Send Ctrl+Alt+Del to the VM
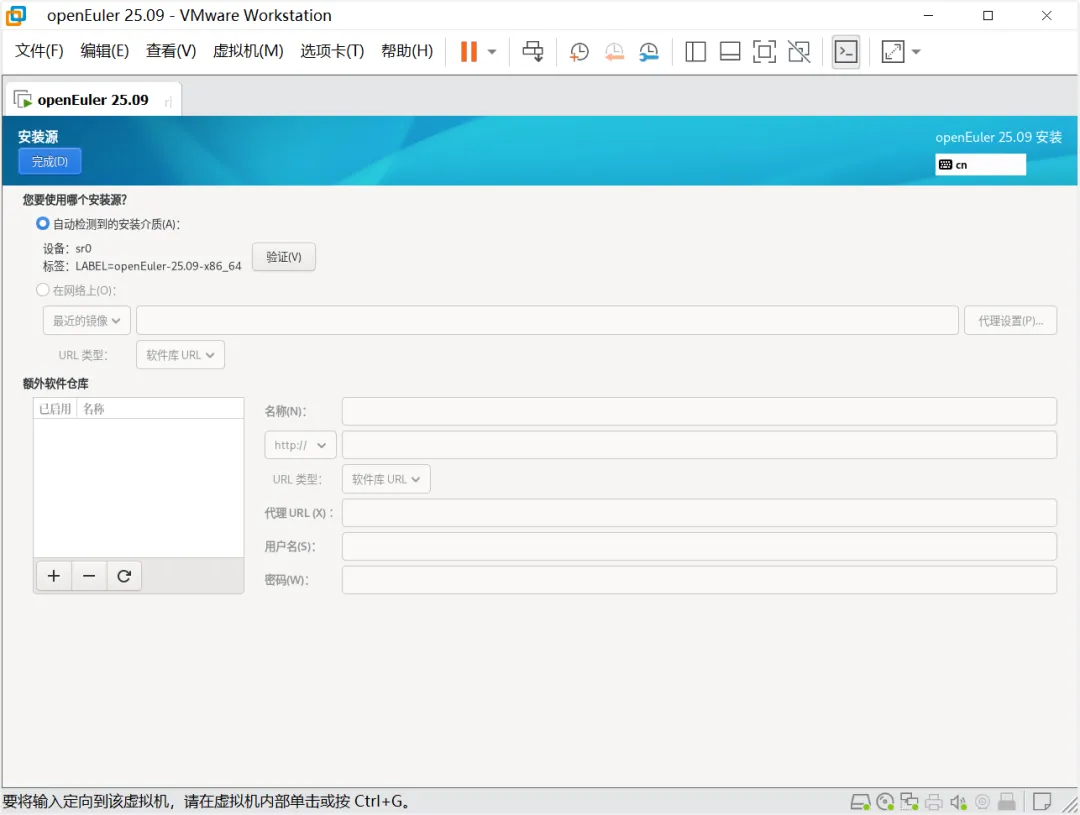The width and height of the screenshot is (1080, 815). coord(532,52)
